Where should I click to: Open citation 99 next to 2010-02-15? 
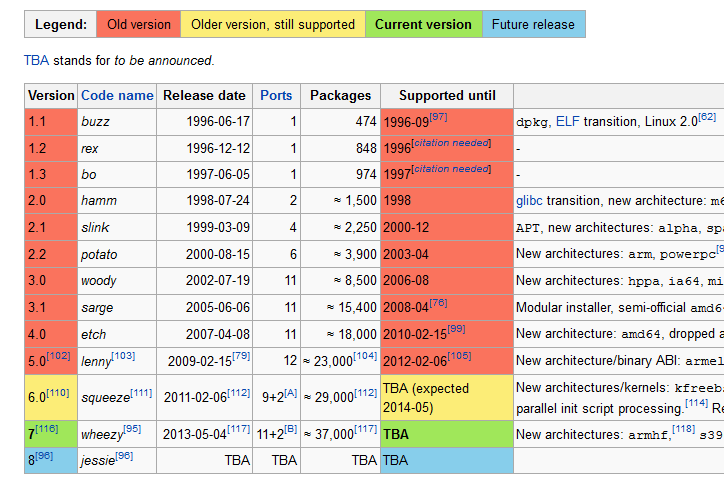456,329
